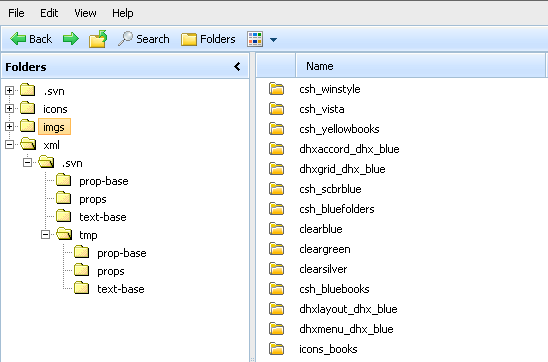
Task: Open the Edit menu
Action: pos(49,13)
